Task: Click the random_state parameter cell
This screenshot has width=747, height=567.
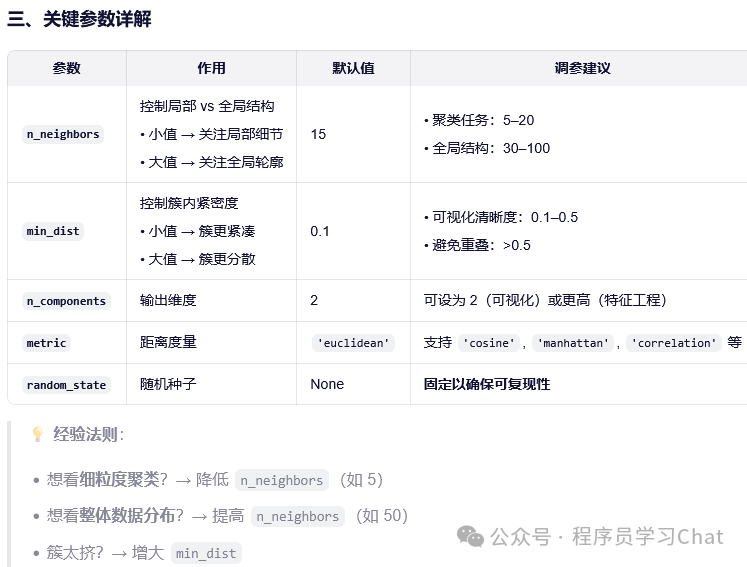Action: click(66, 385)
